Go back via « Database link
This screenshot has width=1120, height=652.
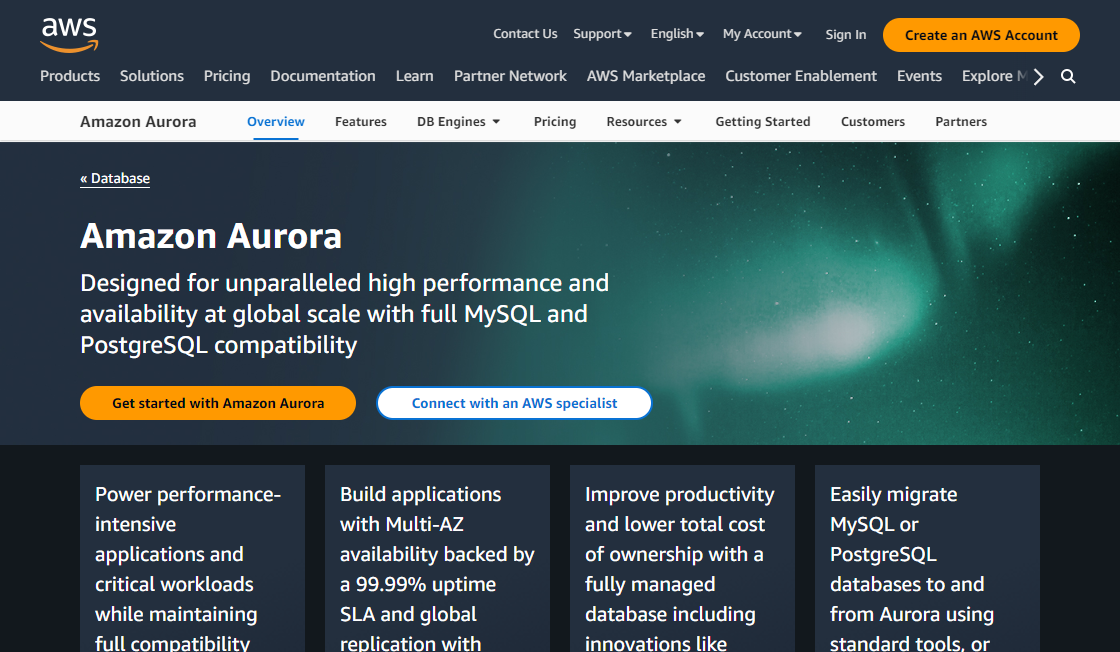(x=115, y=179)
